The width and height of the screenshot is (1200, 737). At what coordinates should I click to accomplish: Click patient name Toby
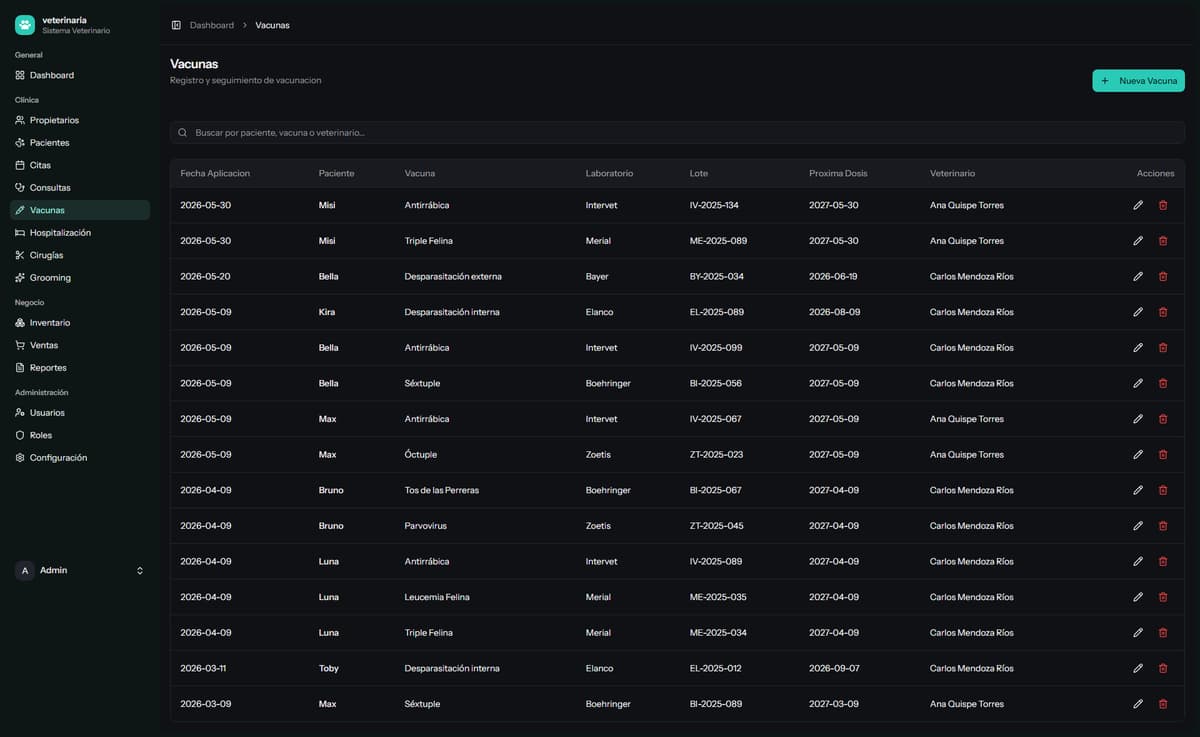tap(329, 668)
